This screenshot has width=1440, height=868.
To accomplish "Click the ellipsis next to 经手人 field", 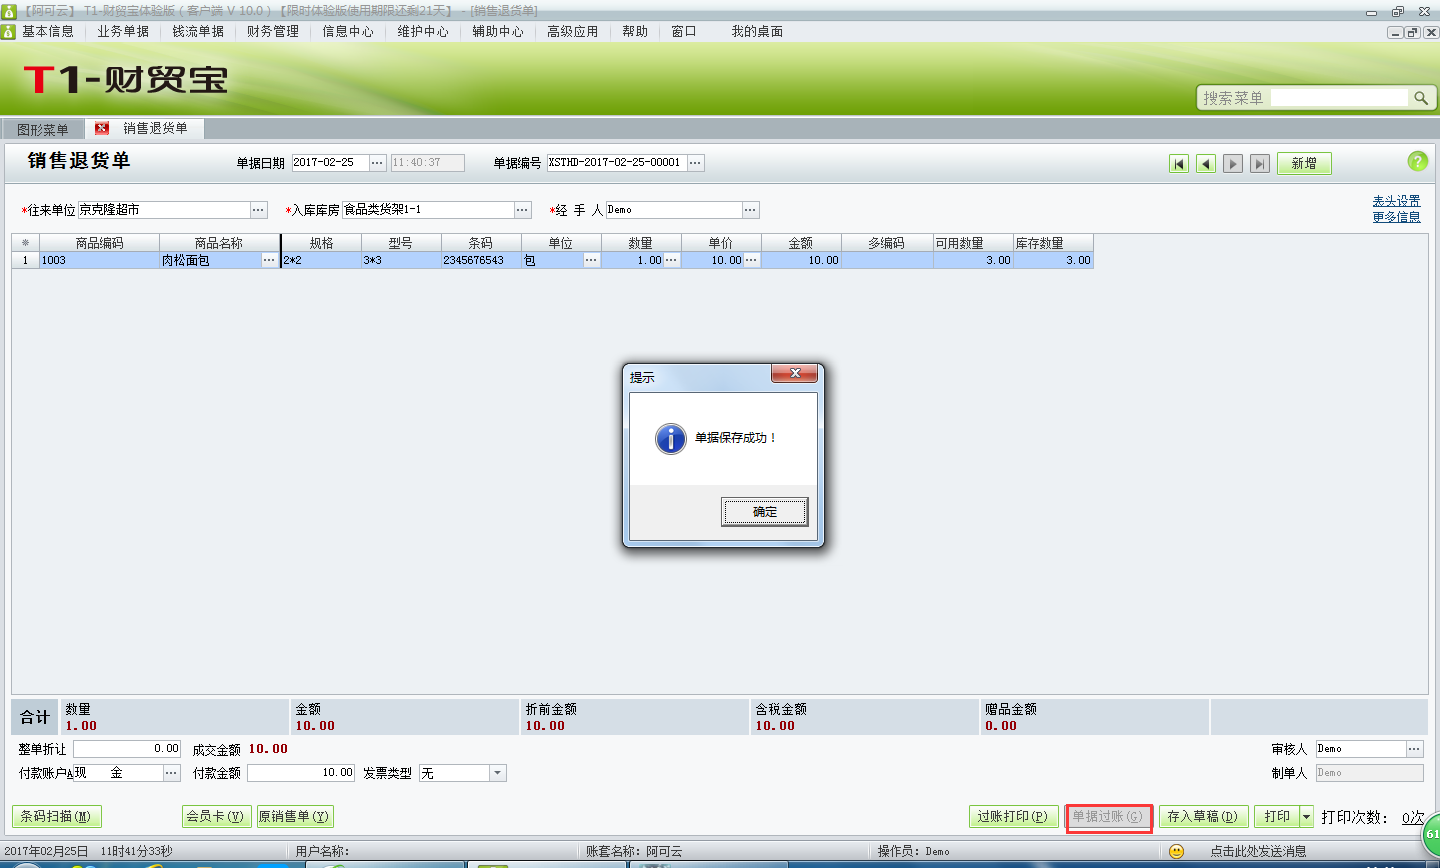I will point(750,210).
